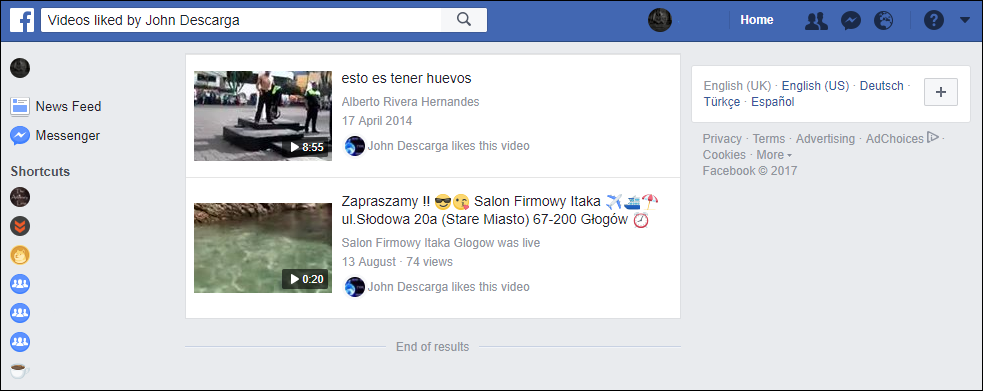Open the profile avatar in top bar
Screen dimensions: 983x391
click(x=660, y=20)
